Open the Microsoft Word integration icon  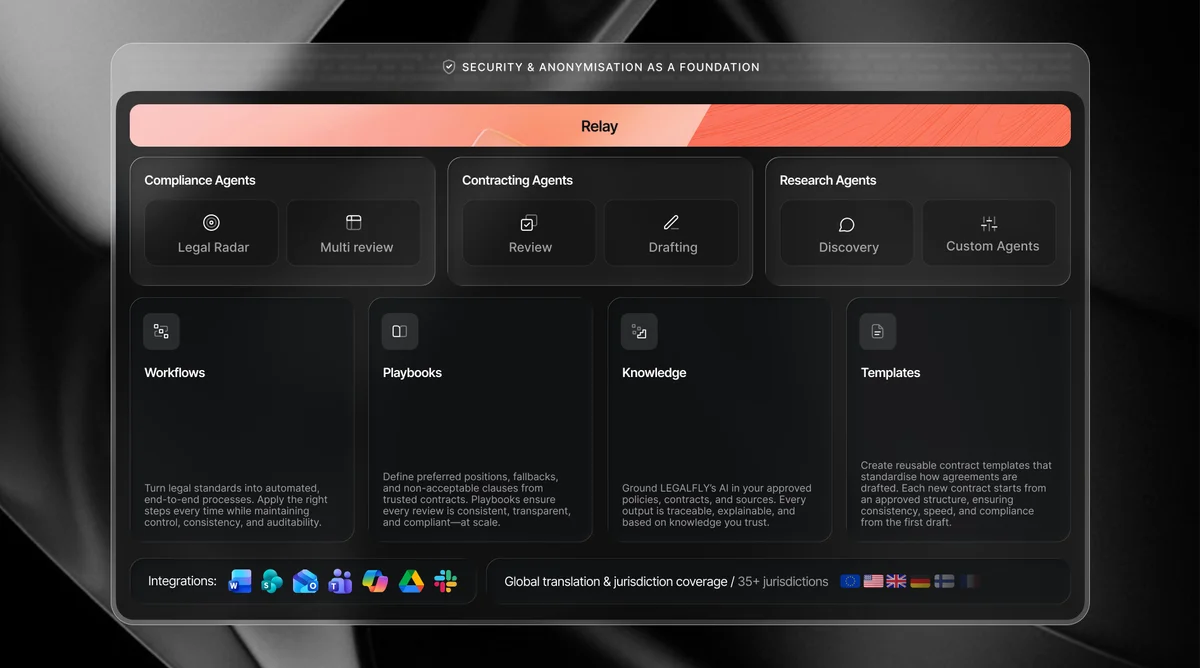click(x=239, y=581)
